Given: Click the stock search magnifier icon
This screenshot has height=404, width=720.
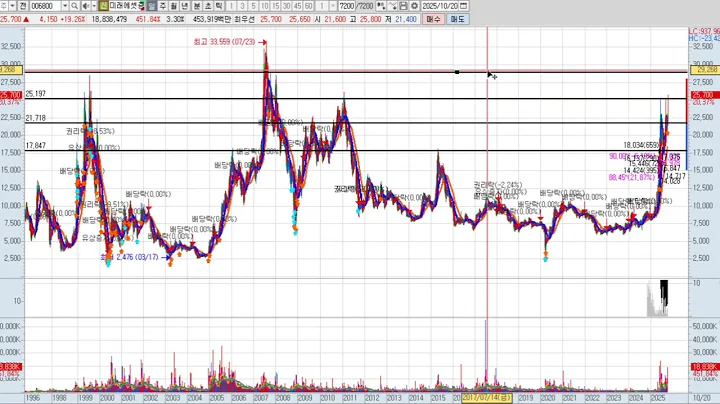Looking at the screenshot, I should [x=74, y=6].
